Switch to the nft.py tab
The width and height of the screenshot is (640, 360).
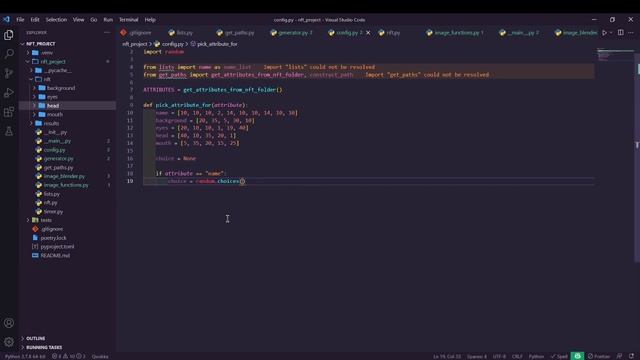pyautogui.click(x=390, y=33)
